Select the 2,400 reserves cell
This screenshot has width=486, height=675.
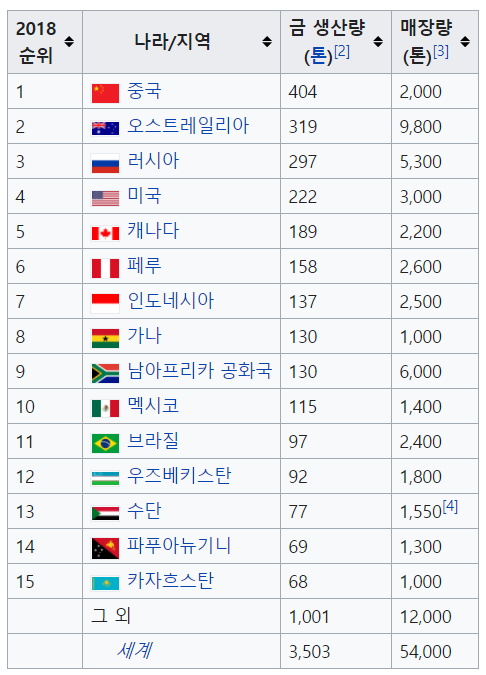(x=435, y=442)
